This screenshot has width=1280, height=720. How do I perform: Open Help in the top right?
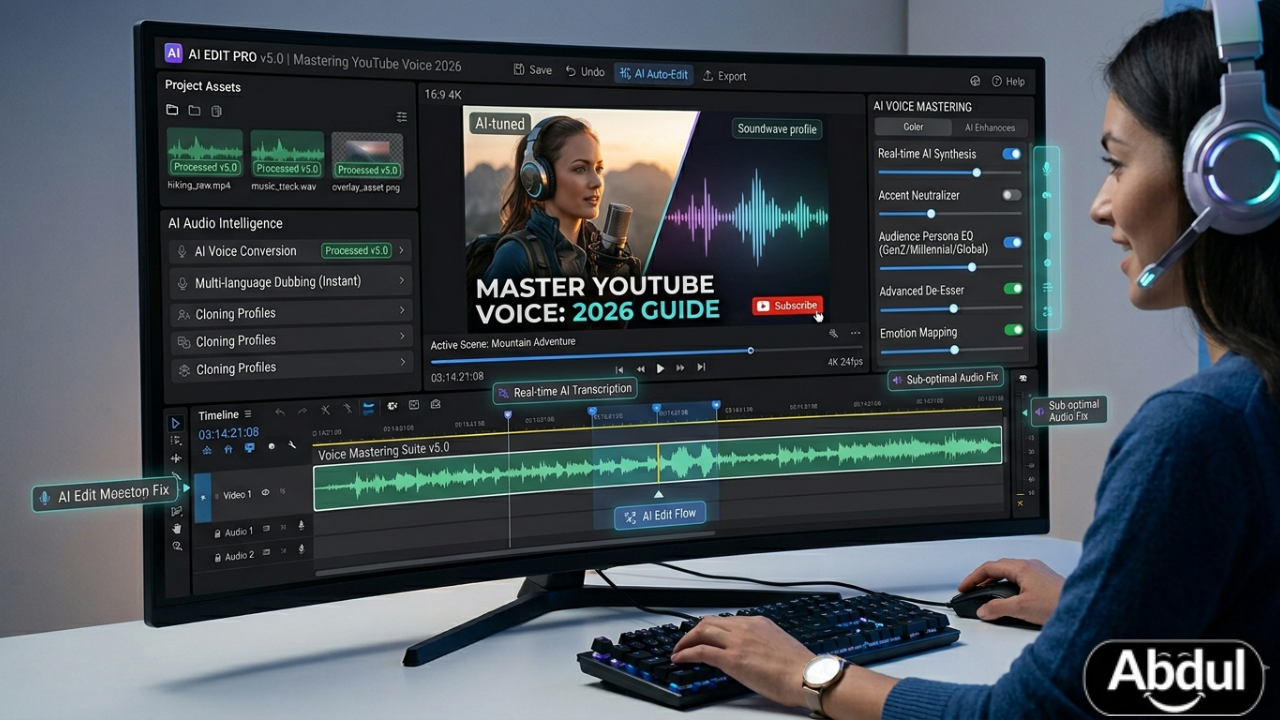pyautogui.click(x=1008, y=81)
